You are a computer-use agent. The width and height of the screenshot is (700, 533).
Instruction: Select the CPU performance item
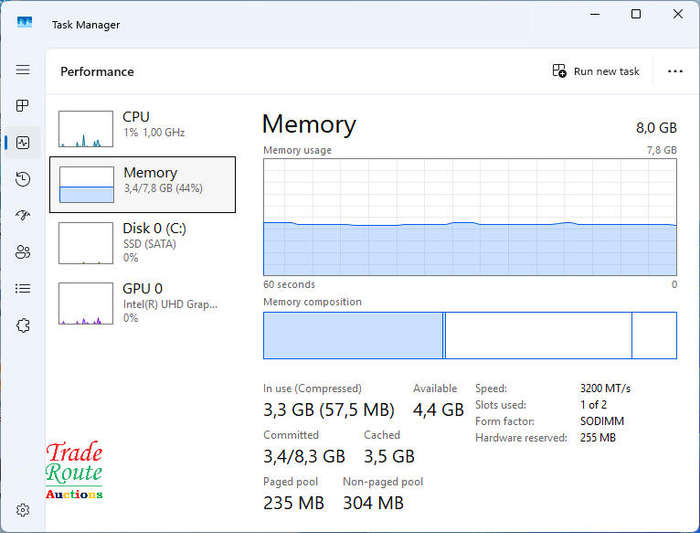pyautogui.click(x=142, y=129)
